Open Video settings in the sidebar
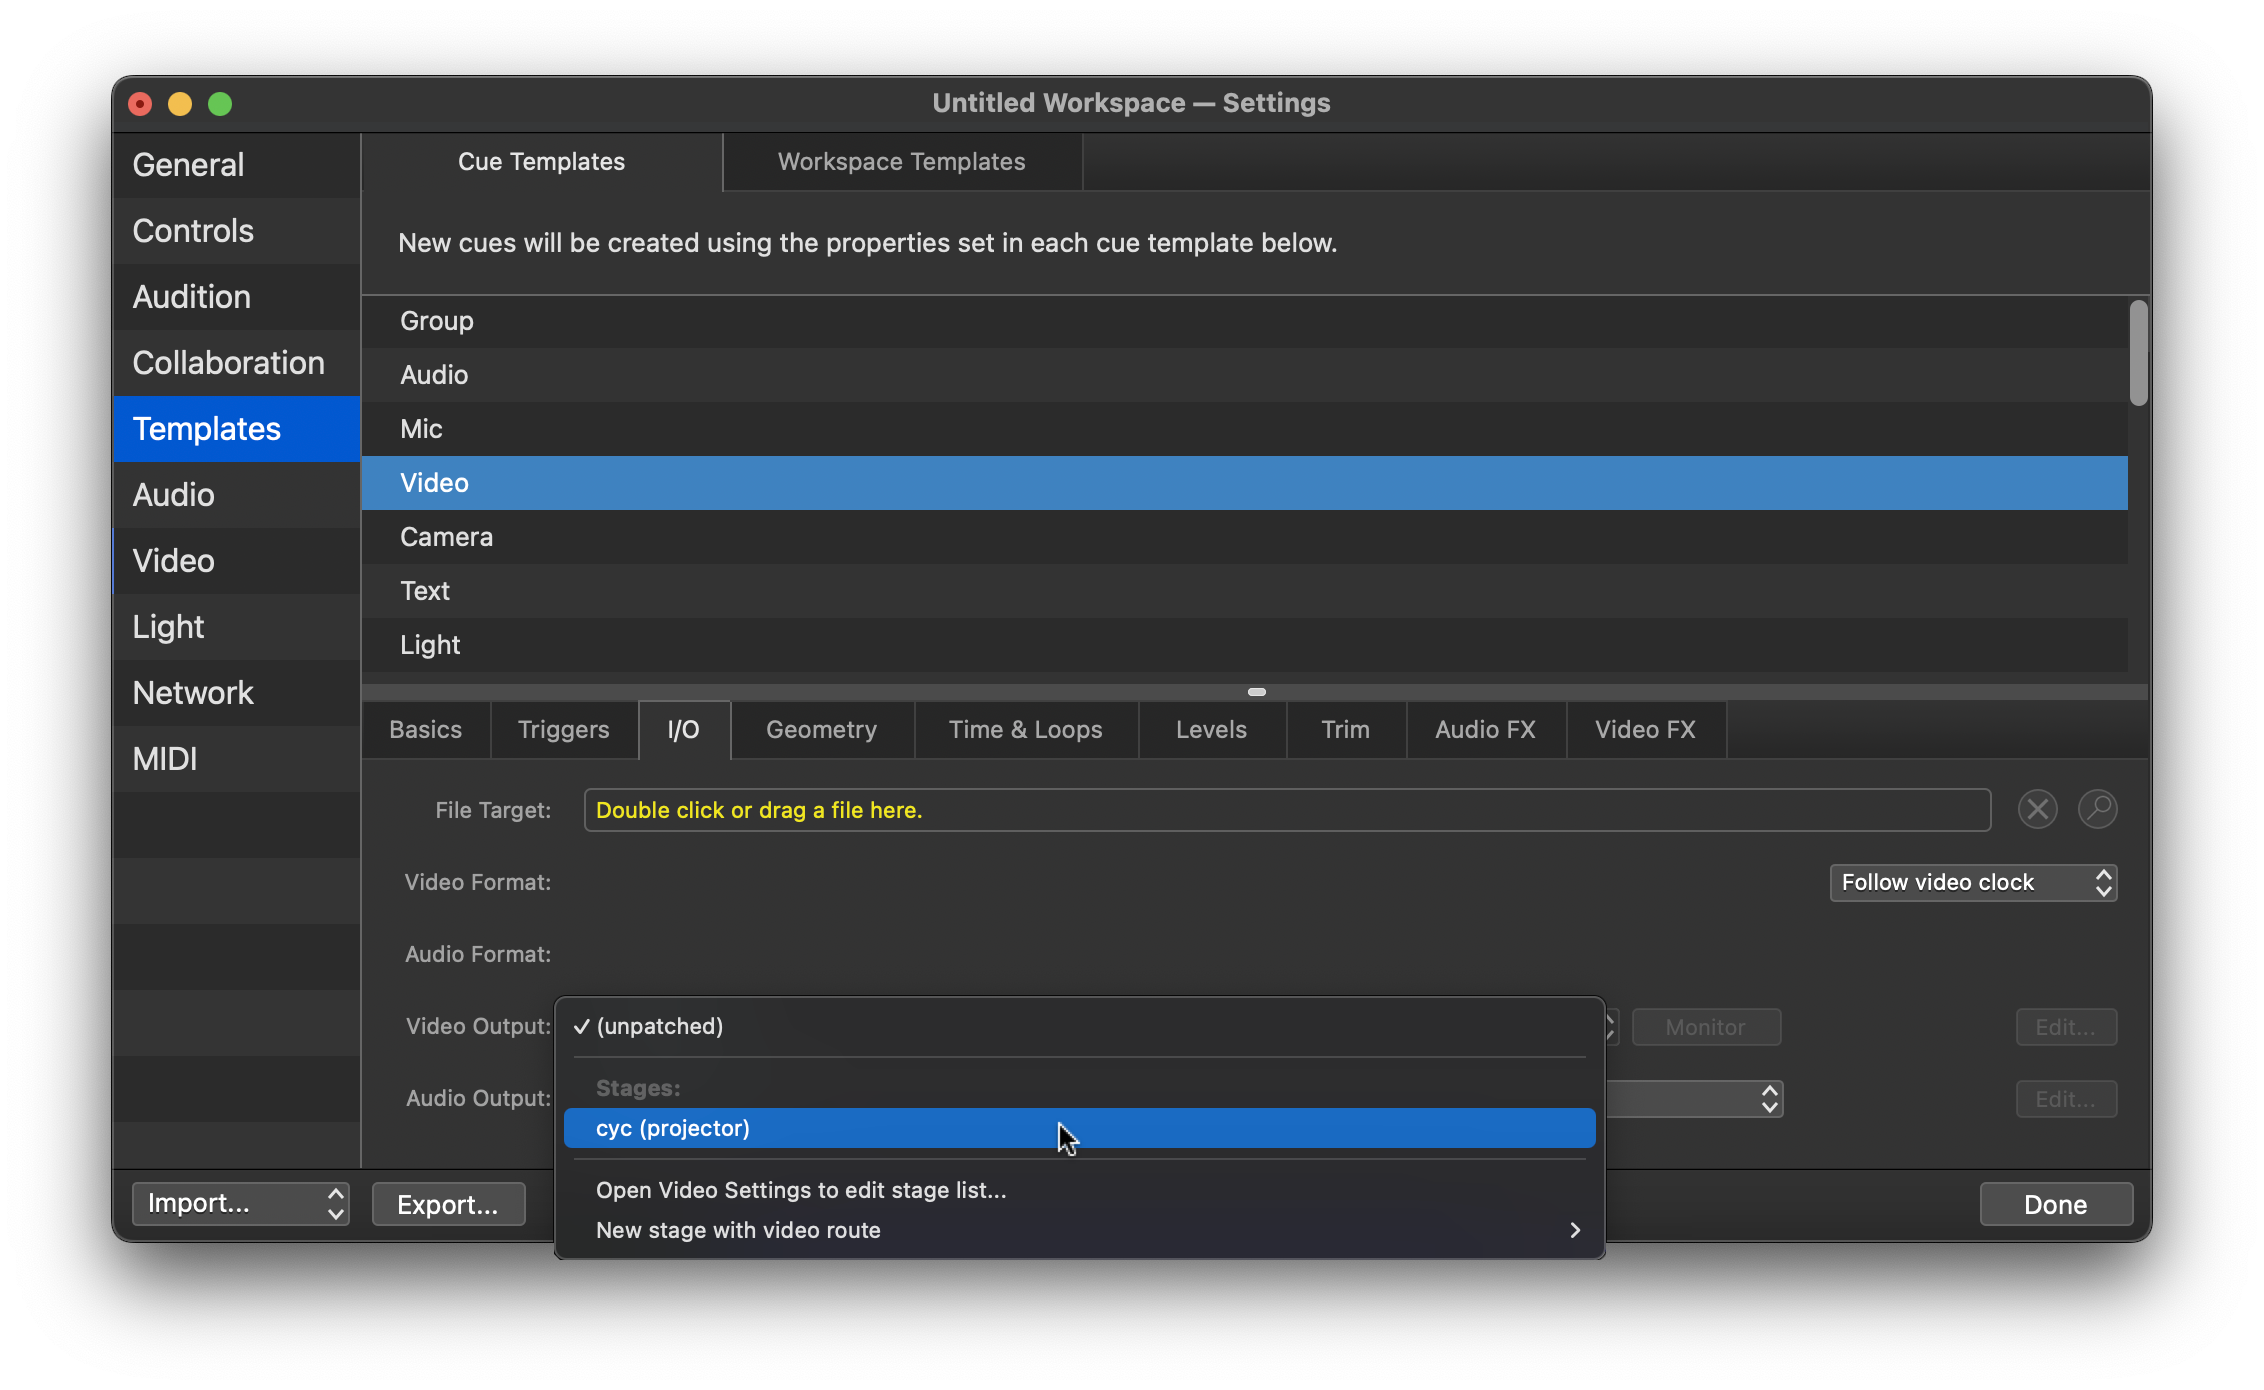 237,561
